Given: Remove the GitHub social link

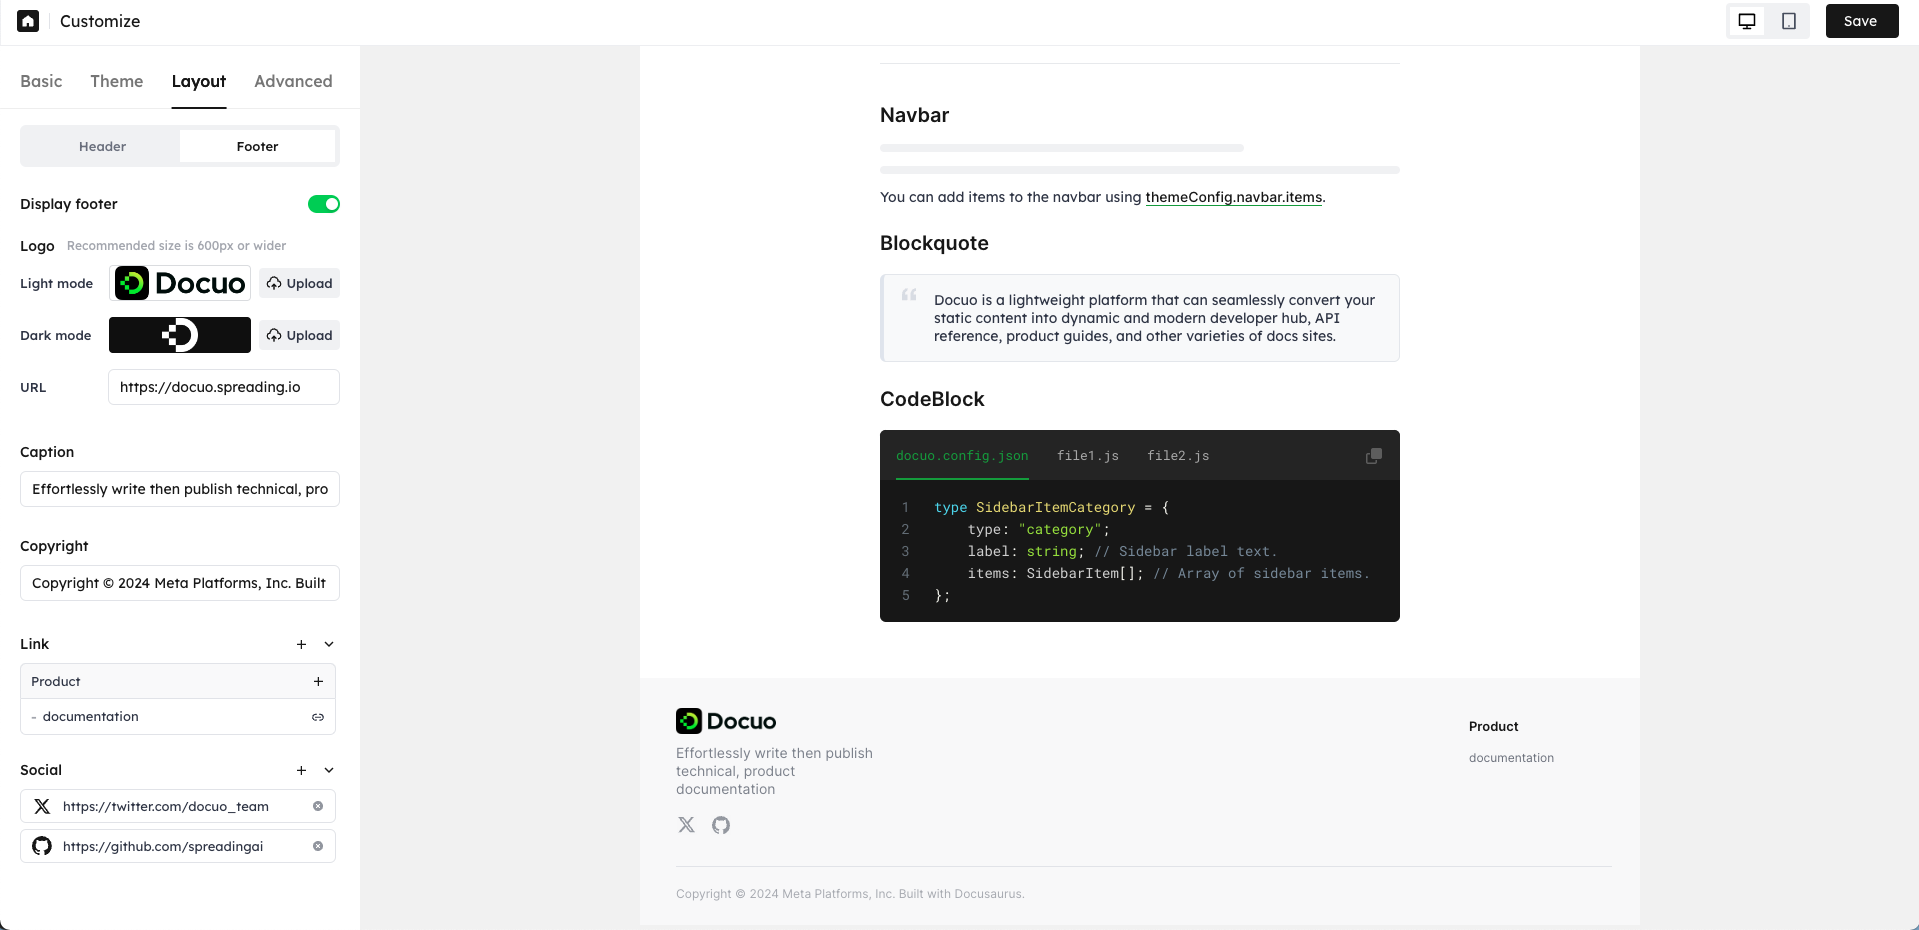Looking at the screenshot, I should point(318,846).
